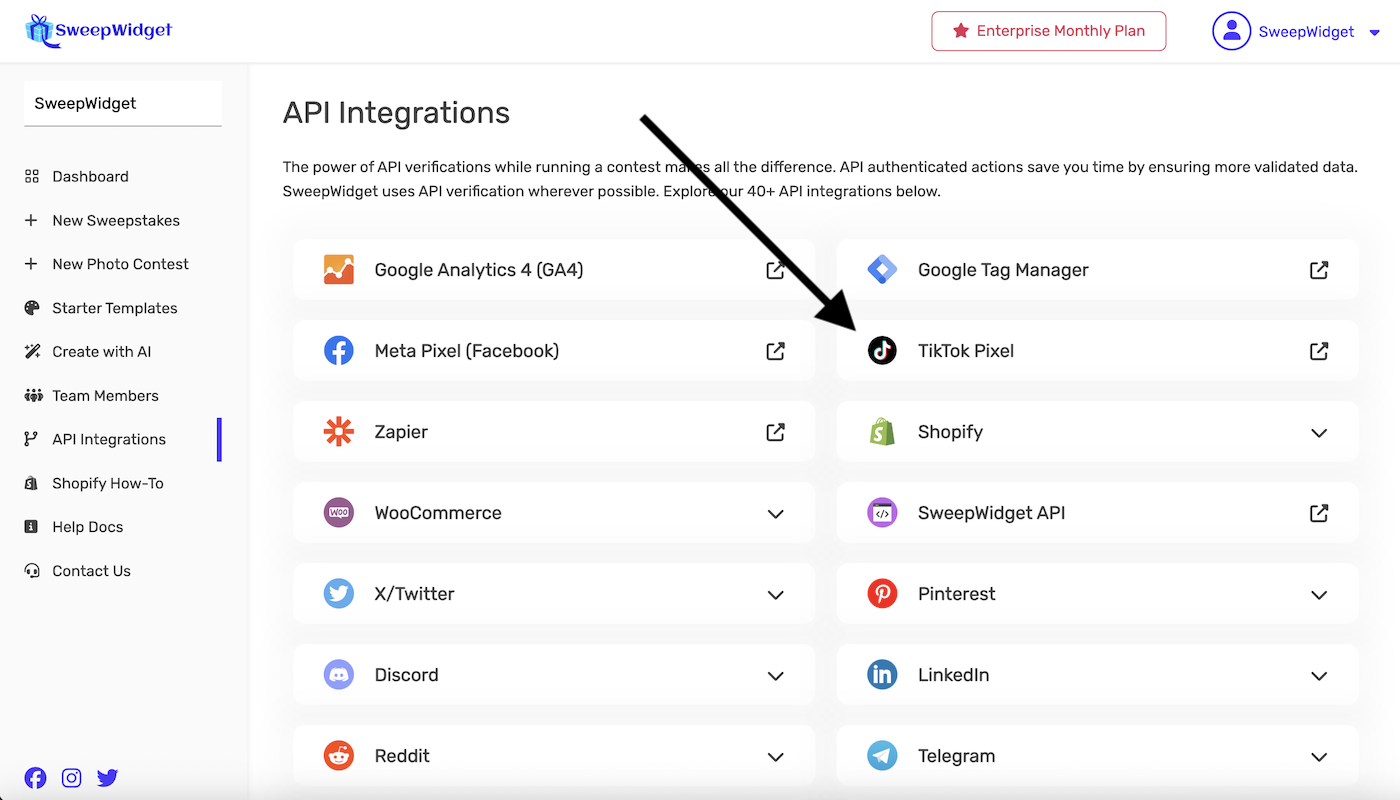Image resolution: width=1400 pixels, height=800 pixels.
Task: Open Help Docs sidebar link
Action: click(87, 527)
